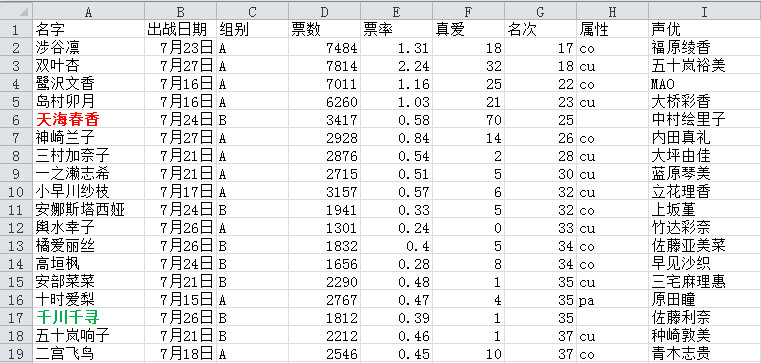Select column A header
The image size is (761, 363).
89,10
